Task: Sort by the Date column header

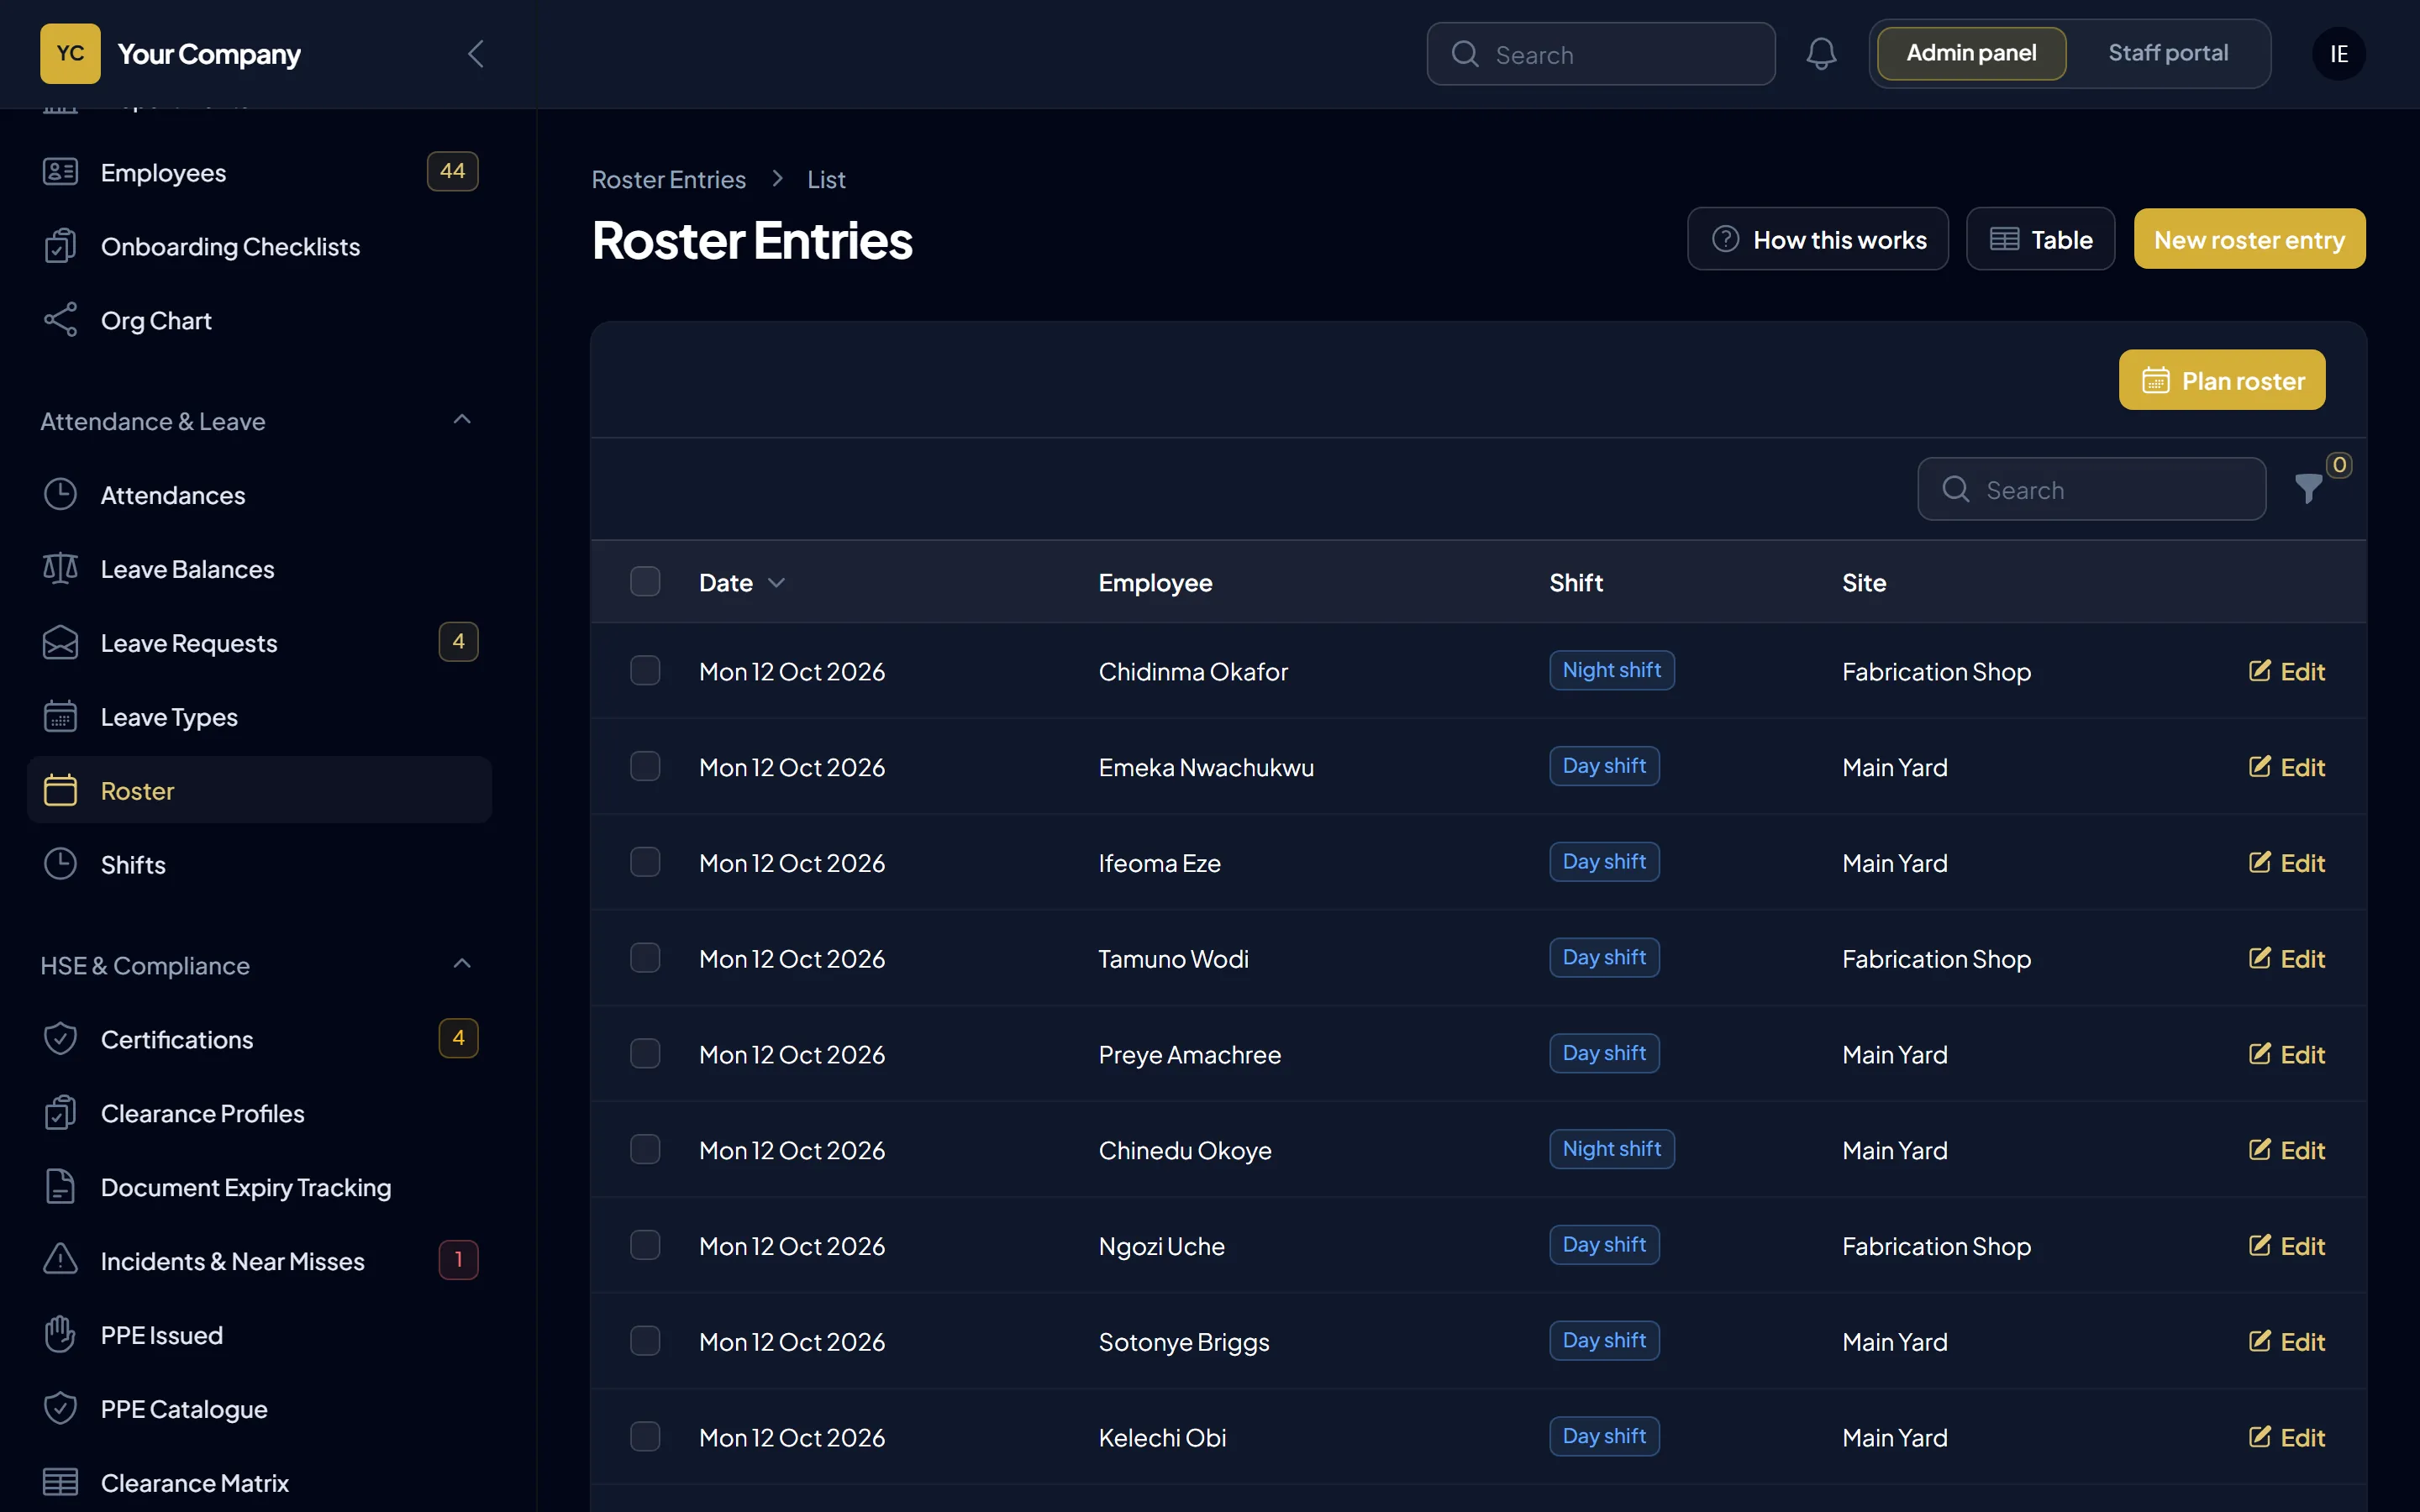Action: (741, 582)
